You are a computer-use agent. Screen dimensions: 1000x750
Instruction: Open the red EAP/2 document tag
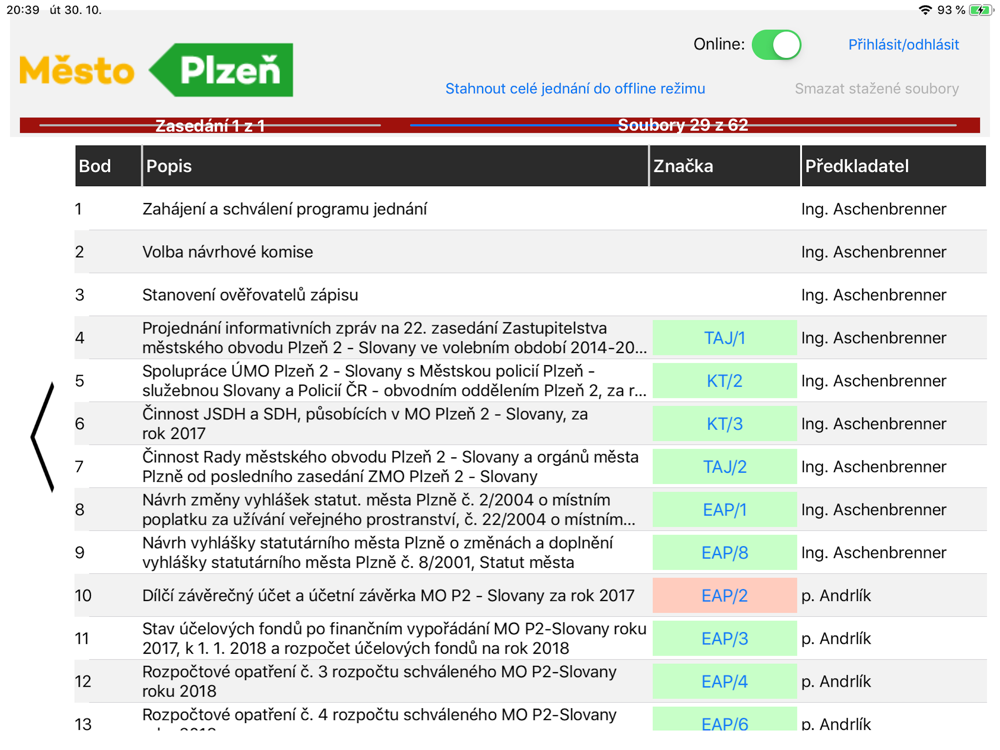click(x=724, y=596)
